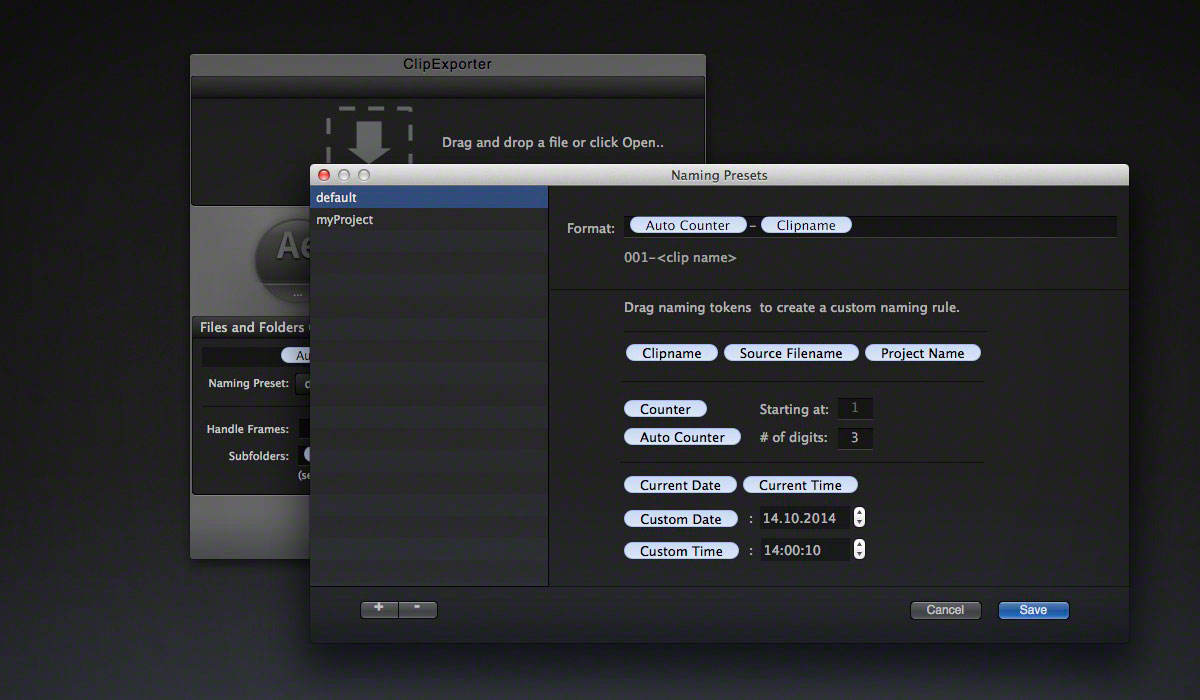Click the Handle Frames label in ClipExporter
Image resolution: width=1200 pixels, height=700 pixels.
click(248, 429)
